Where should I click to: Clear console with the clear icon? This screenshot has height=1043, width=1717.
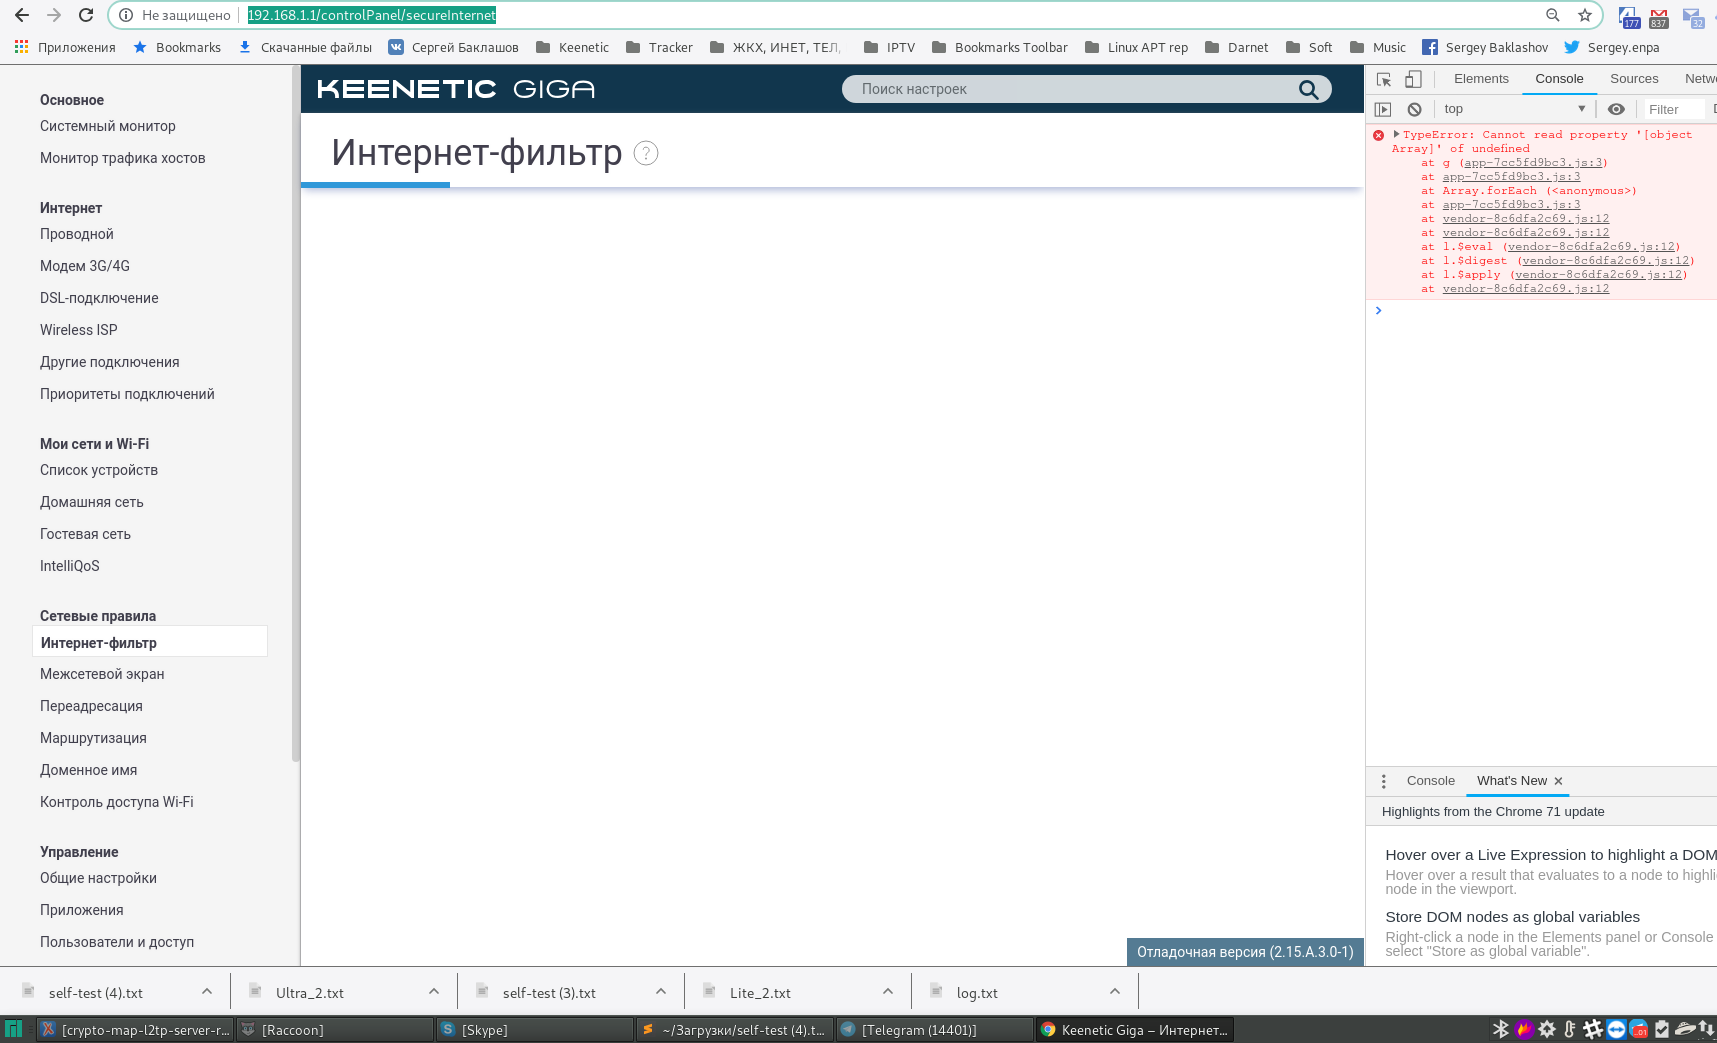1414,109
